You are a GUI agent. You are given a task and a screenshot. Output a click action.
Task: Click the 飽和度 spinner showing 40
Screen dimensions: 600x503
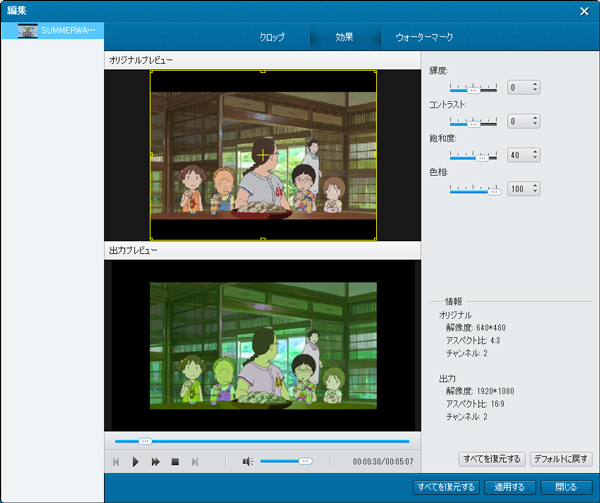click(x=523, y=155)
